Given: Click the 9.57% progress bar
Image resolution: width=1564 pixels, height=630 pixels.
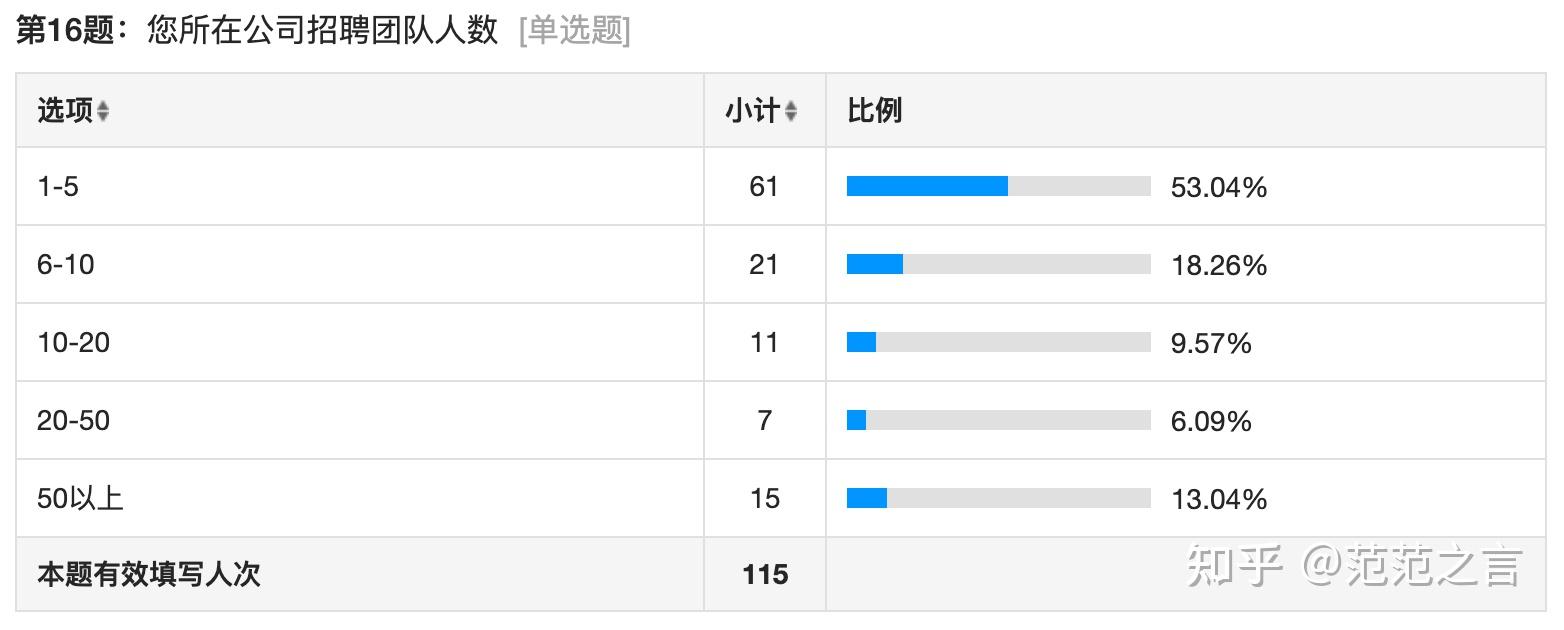Looking at the screenshot, I should click(999, 342).
